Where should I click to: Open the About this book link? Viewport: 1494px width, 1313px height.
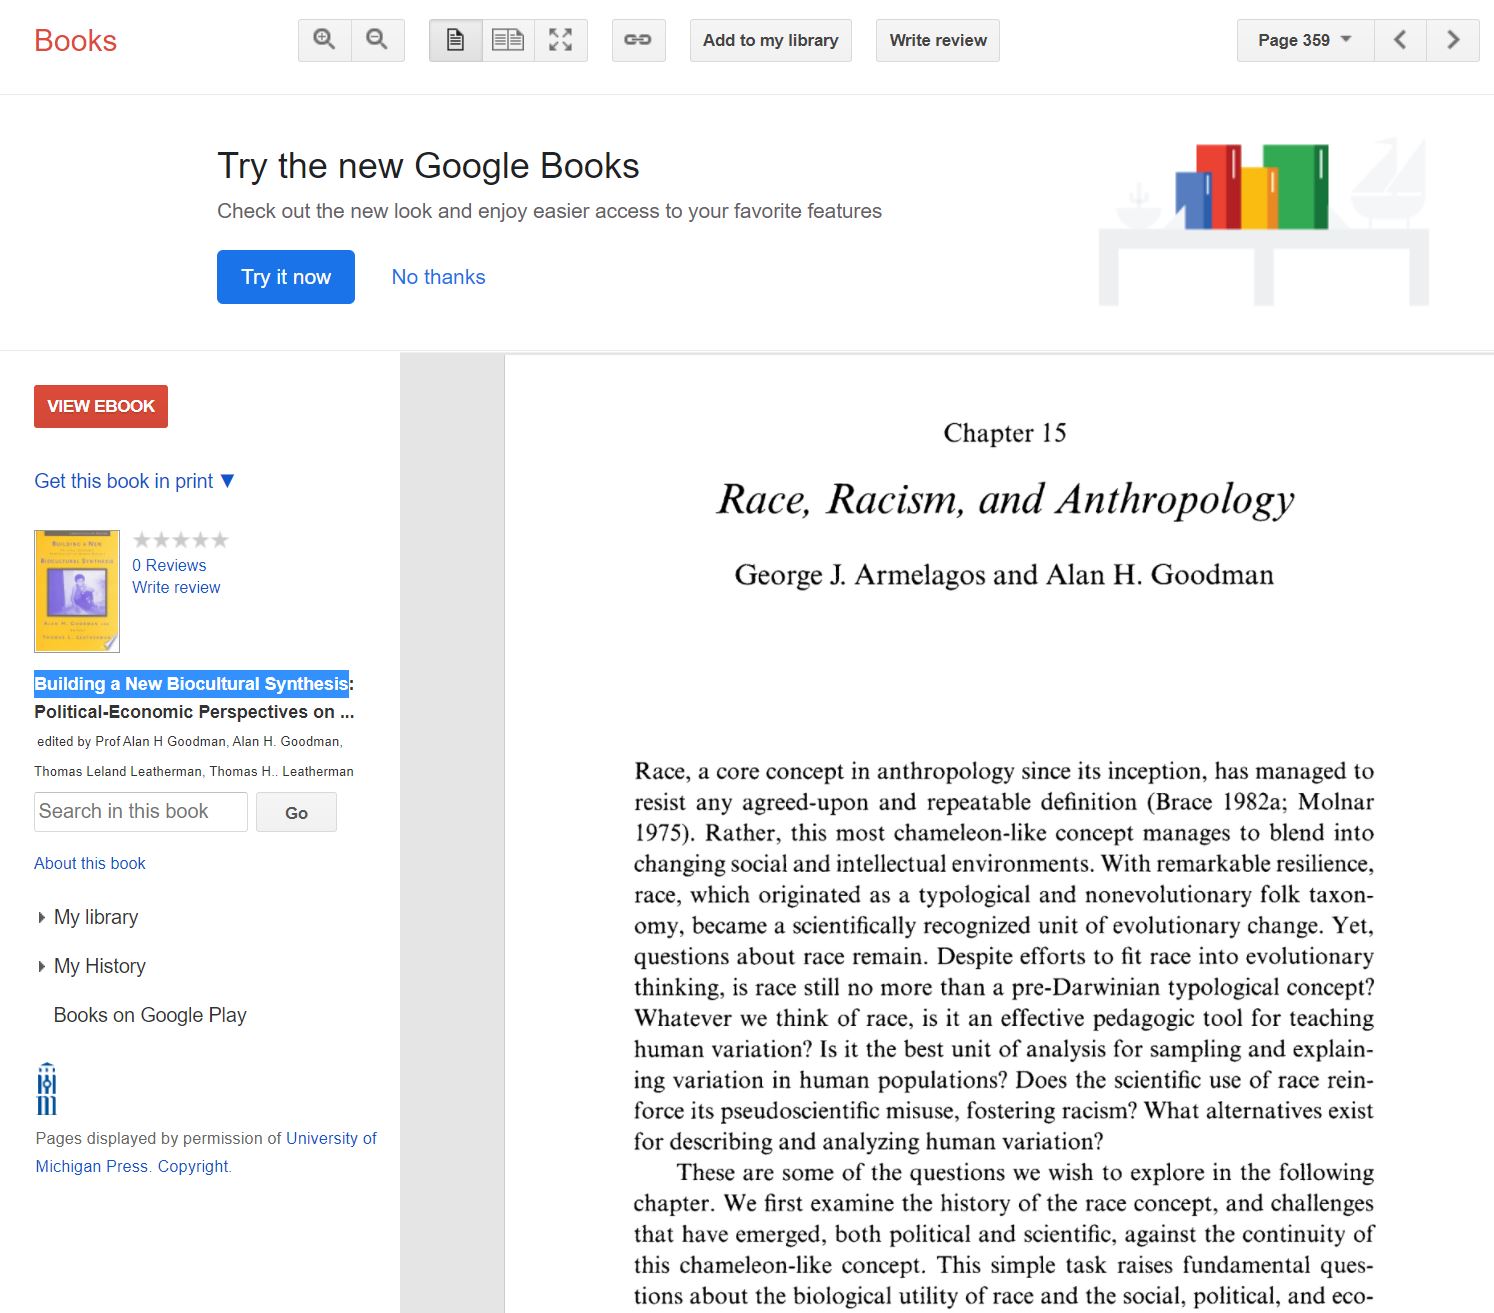pyautogui.click(x=90, y=863)
